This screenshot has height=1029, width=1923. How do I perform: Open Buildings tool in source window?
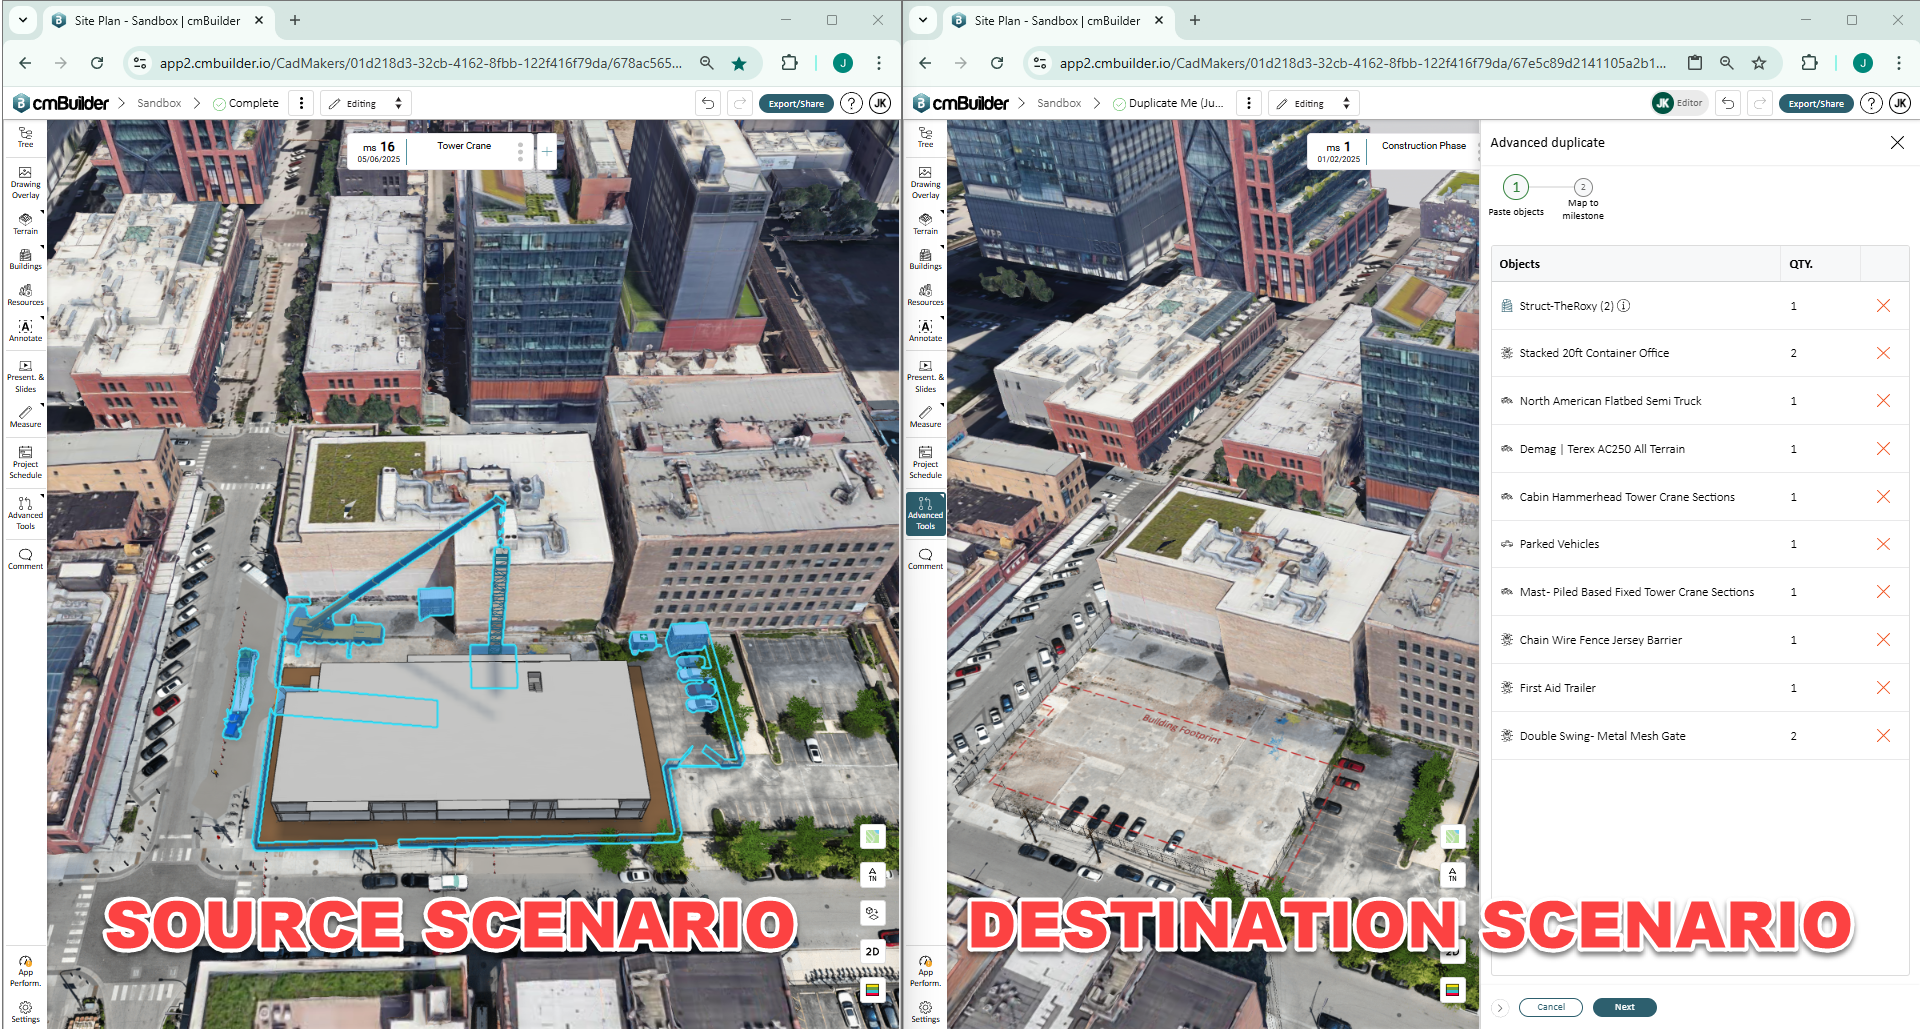pos(25,259)
